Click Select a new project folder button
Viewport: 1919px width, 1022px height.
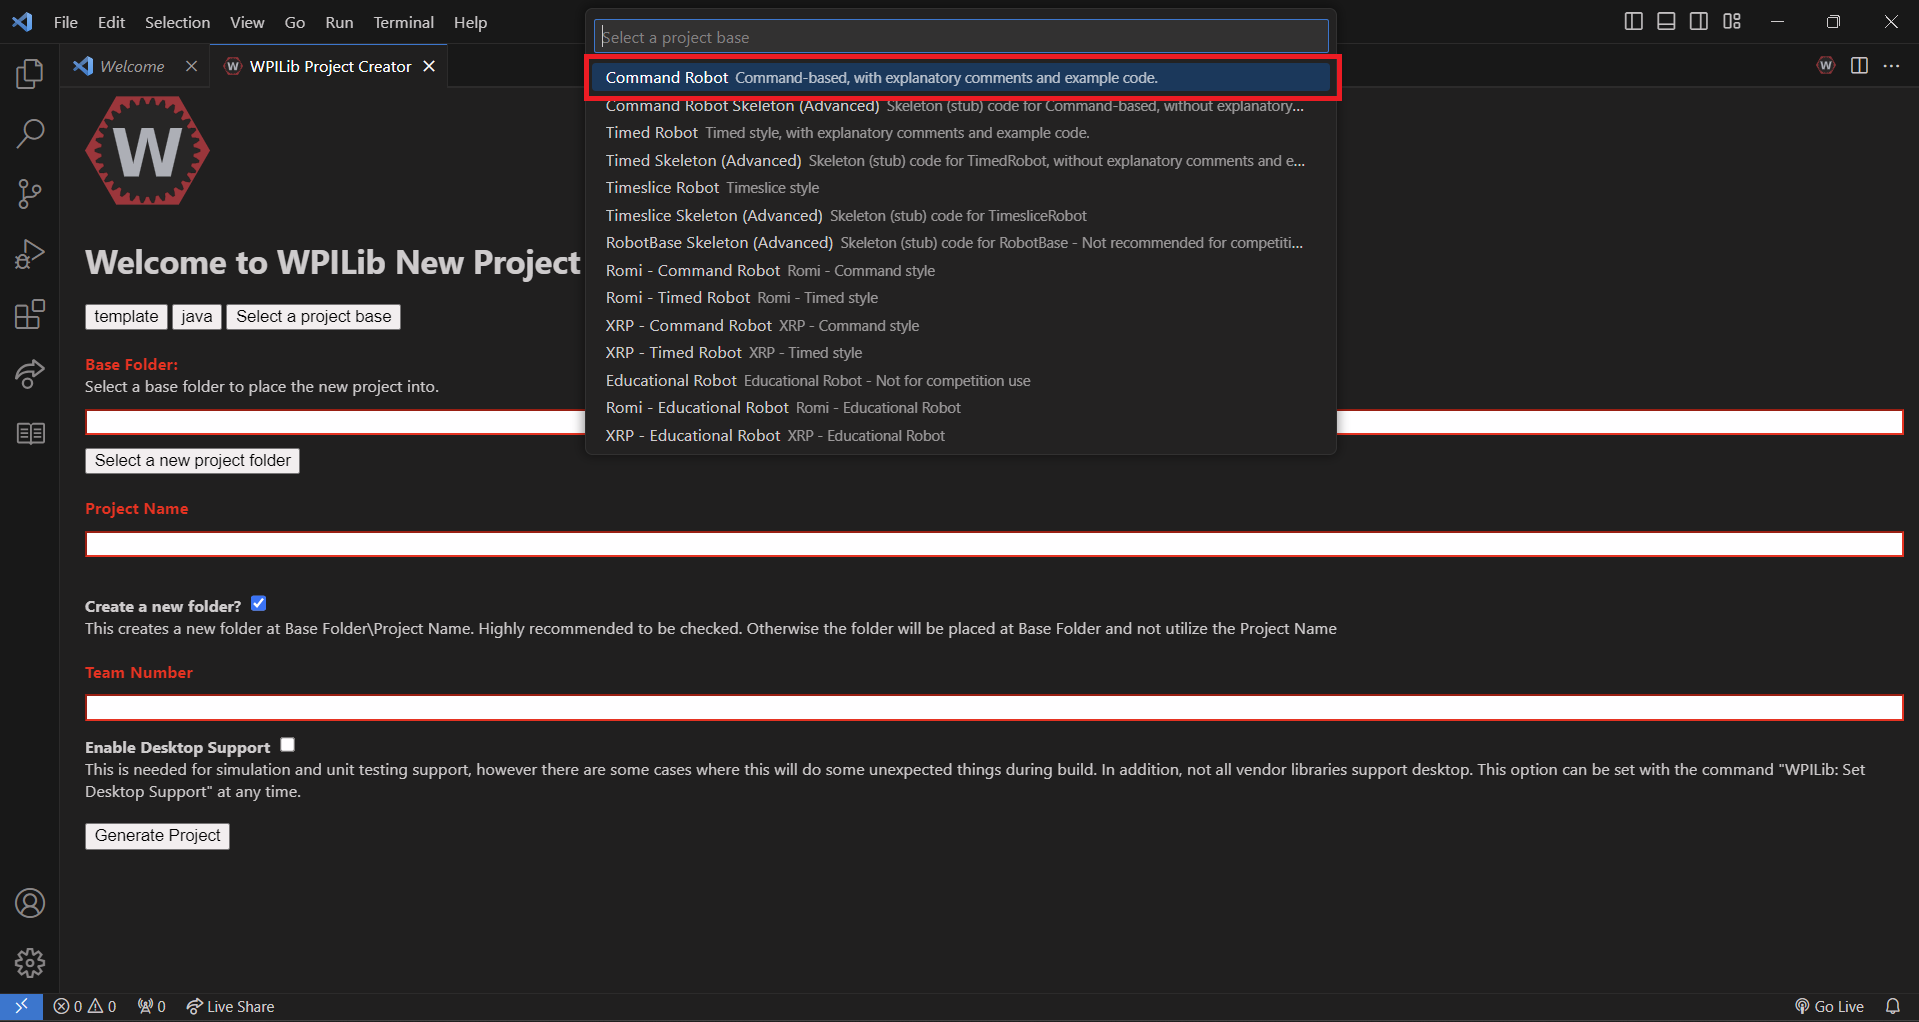[x=193, y=461]
